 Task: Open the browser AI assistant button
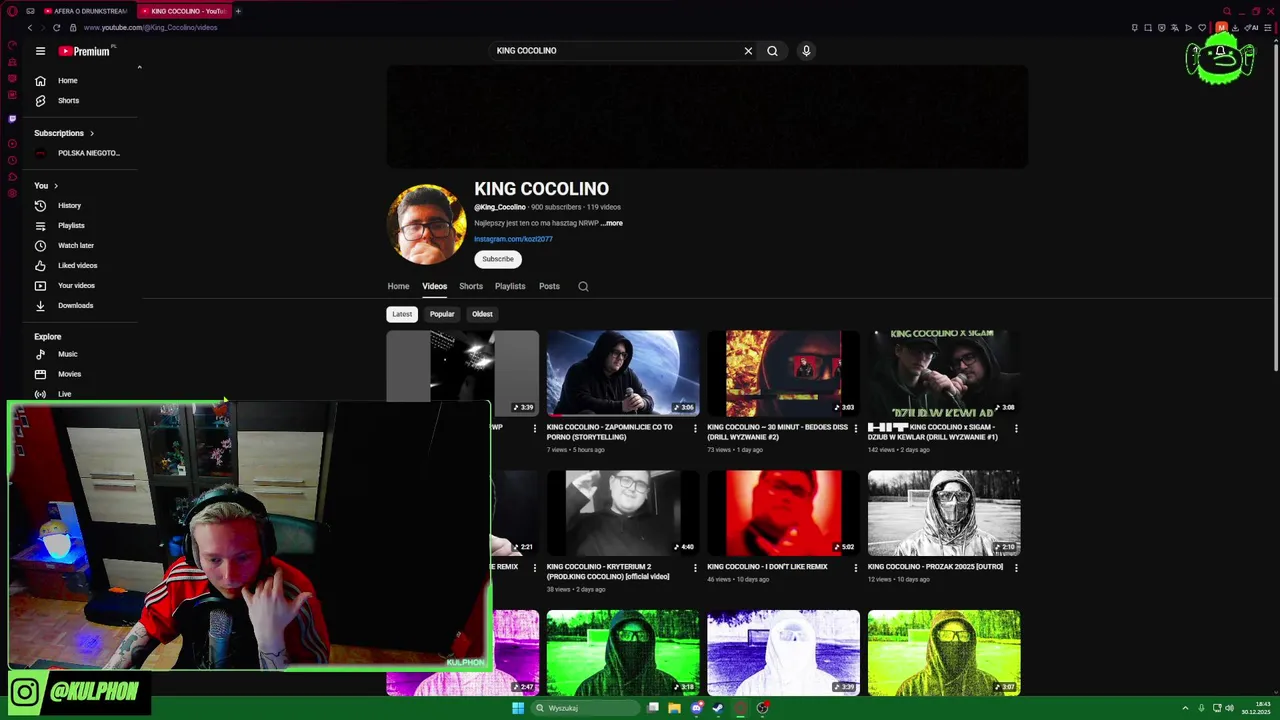coord(1251,28)
